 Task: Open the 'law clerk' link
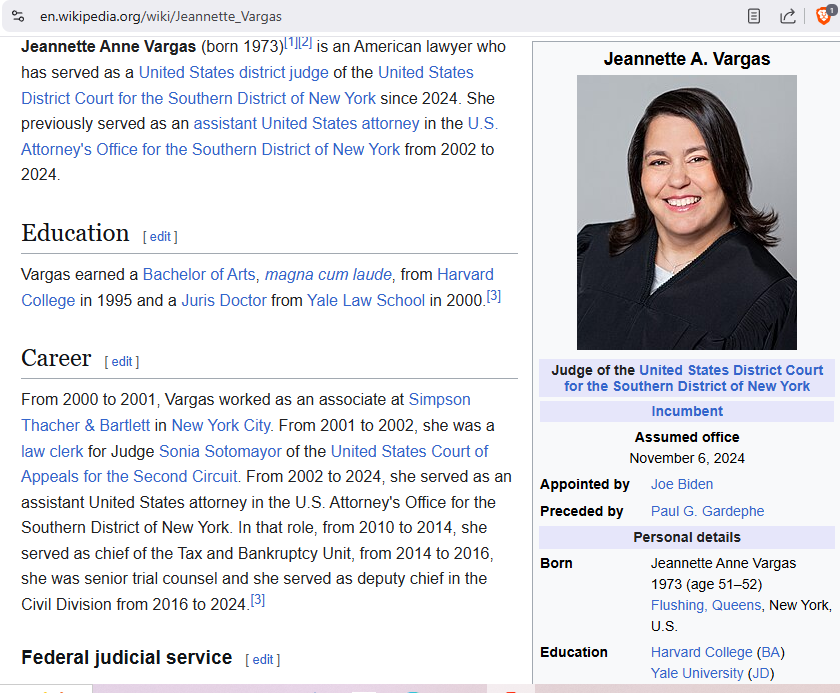52,451
